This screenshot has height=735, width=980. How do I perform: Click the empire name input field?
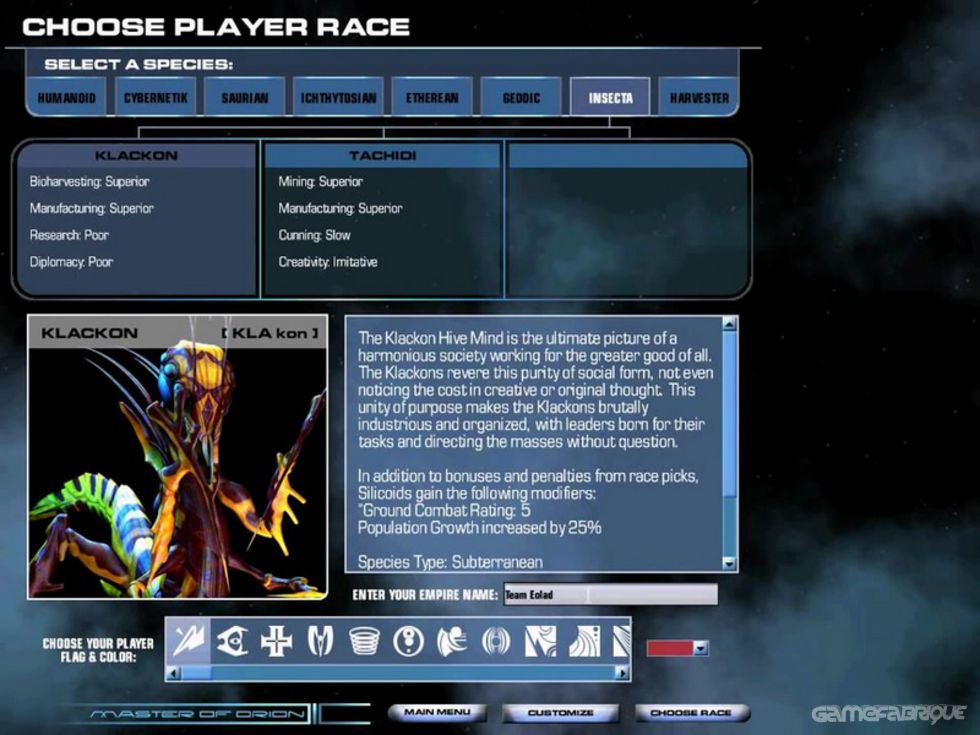coord(610,594)
